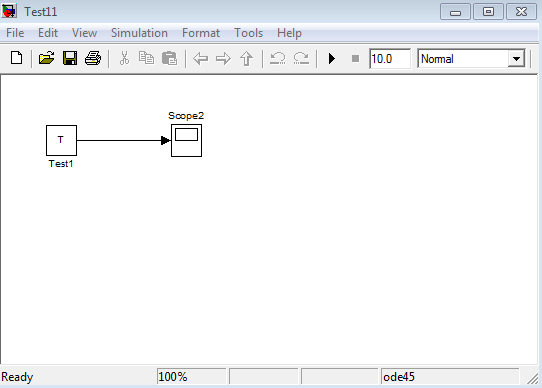The image size is (542, 388).
Task: Stop simulation with the square button
Action: 355,58
